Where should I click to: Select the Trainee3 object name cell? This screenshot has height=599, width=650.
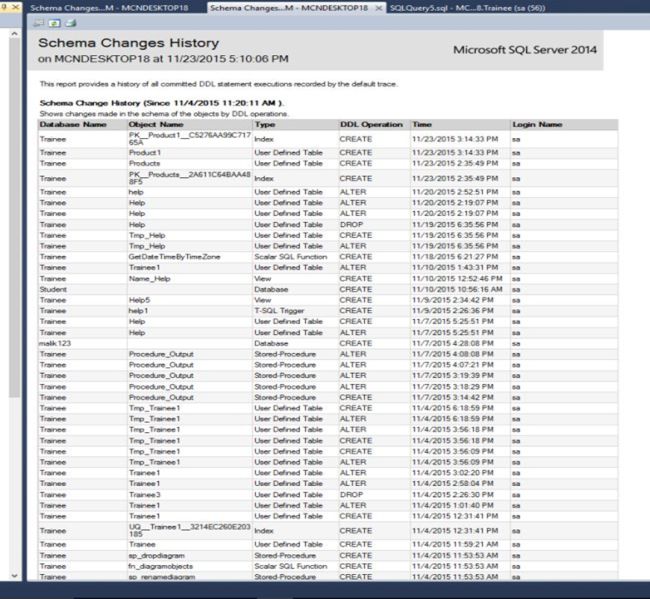pos(144,495)
